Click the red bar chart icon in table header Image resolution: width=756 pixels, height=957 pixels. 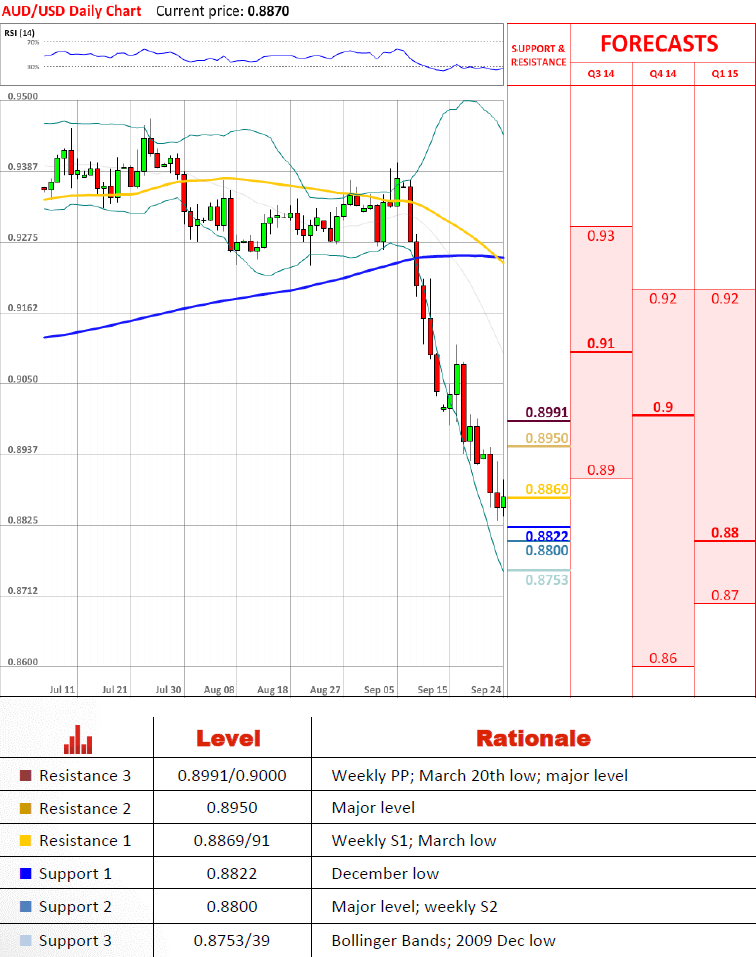point(78,739)
